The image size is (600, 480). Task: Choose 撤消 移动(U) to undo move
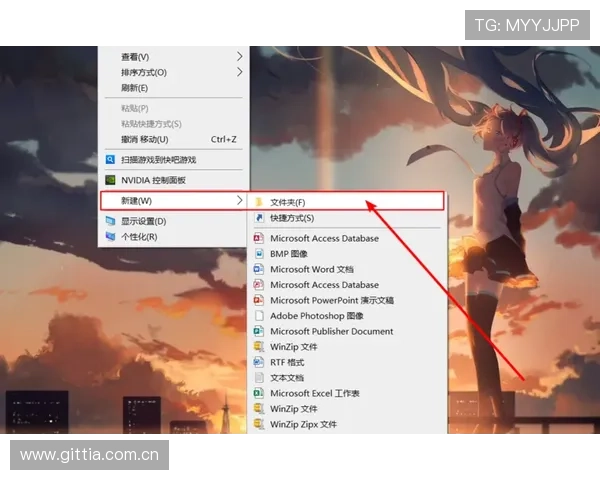(174, 139)
